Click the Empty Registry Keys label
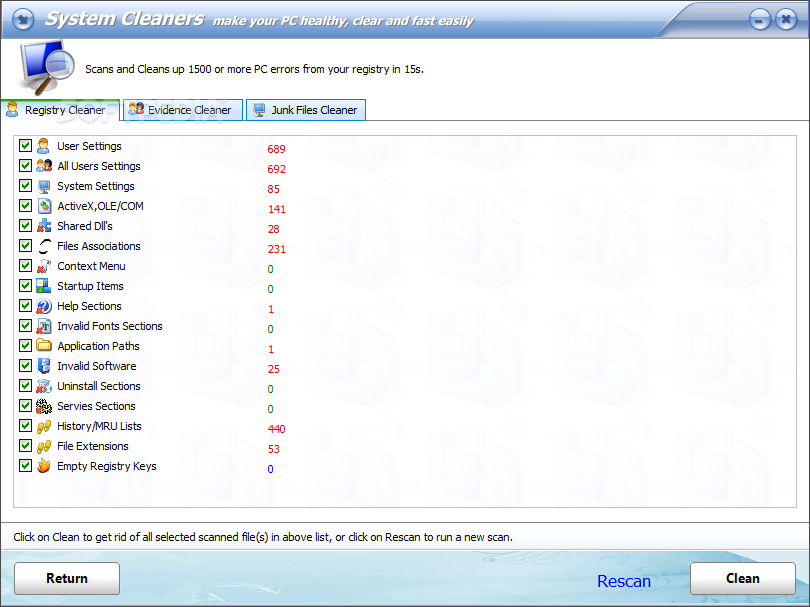Image resolution: width=810 pixels, height=607 pixels. click(106, 466)
